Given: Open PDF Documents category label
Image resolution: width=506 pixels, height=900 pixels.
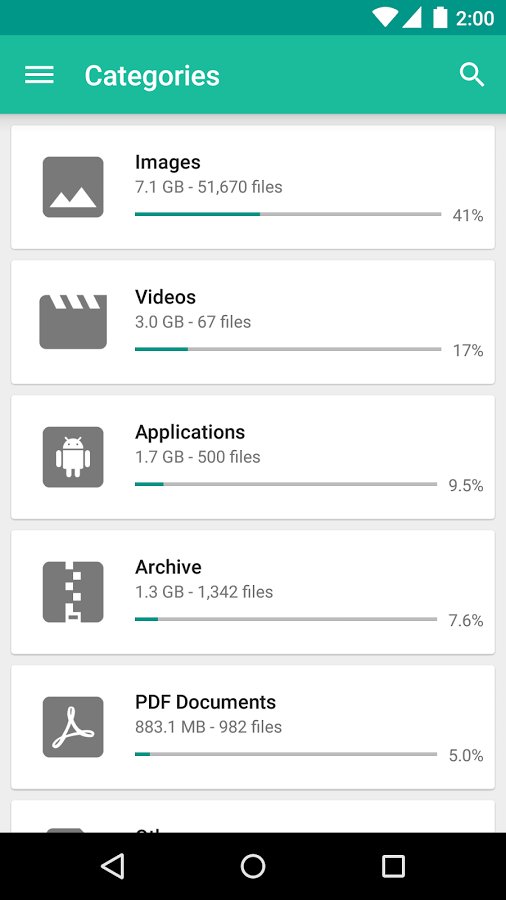Looking at the screenshot, I should (205, 702).
